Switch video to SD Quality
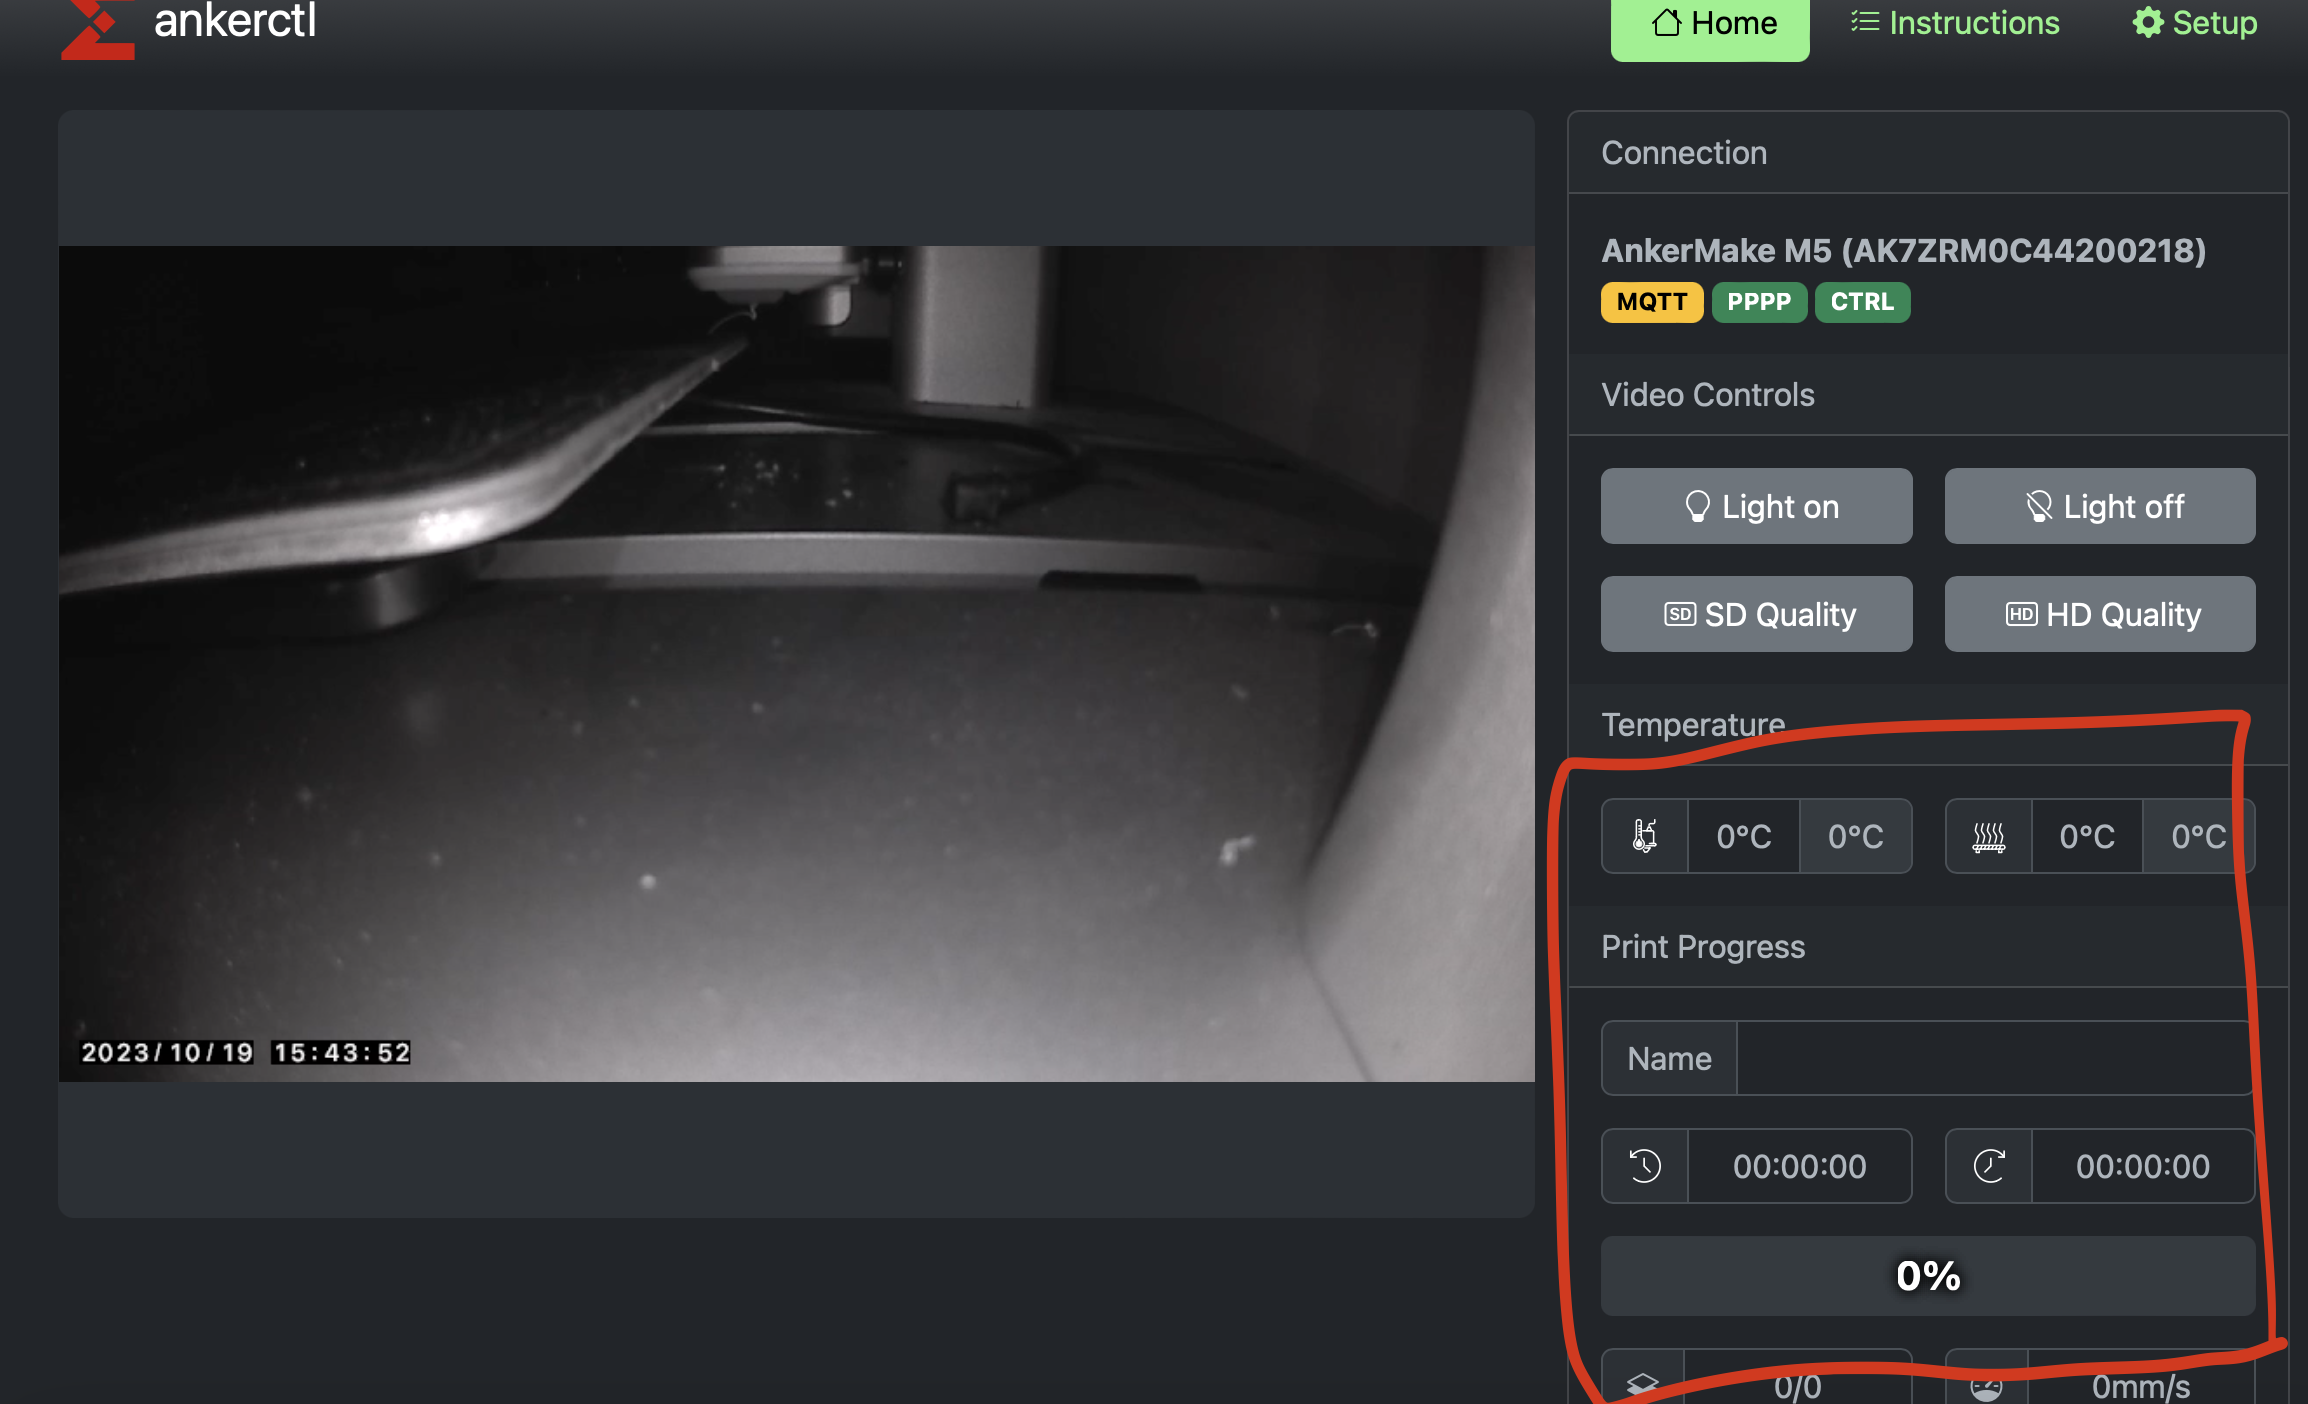 [1756, 614]
